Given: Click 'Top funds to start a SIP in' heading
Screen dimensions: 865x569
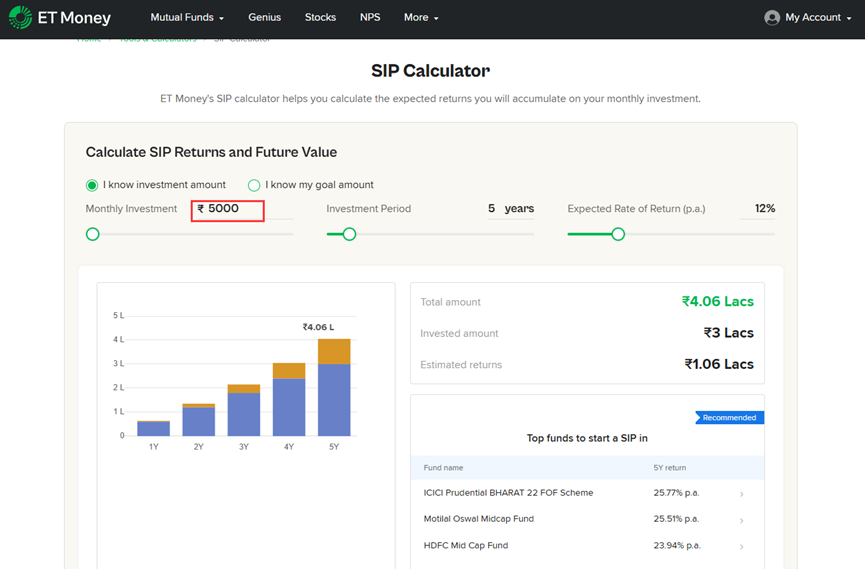Looking at the screenshot, I should 587,438.
